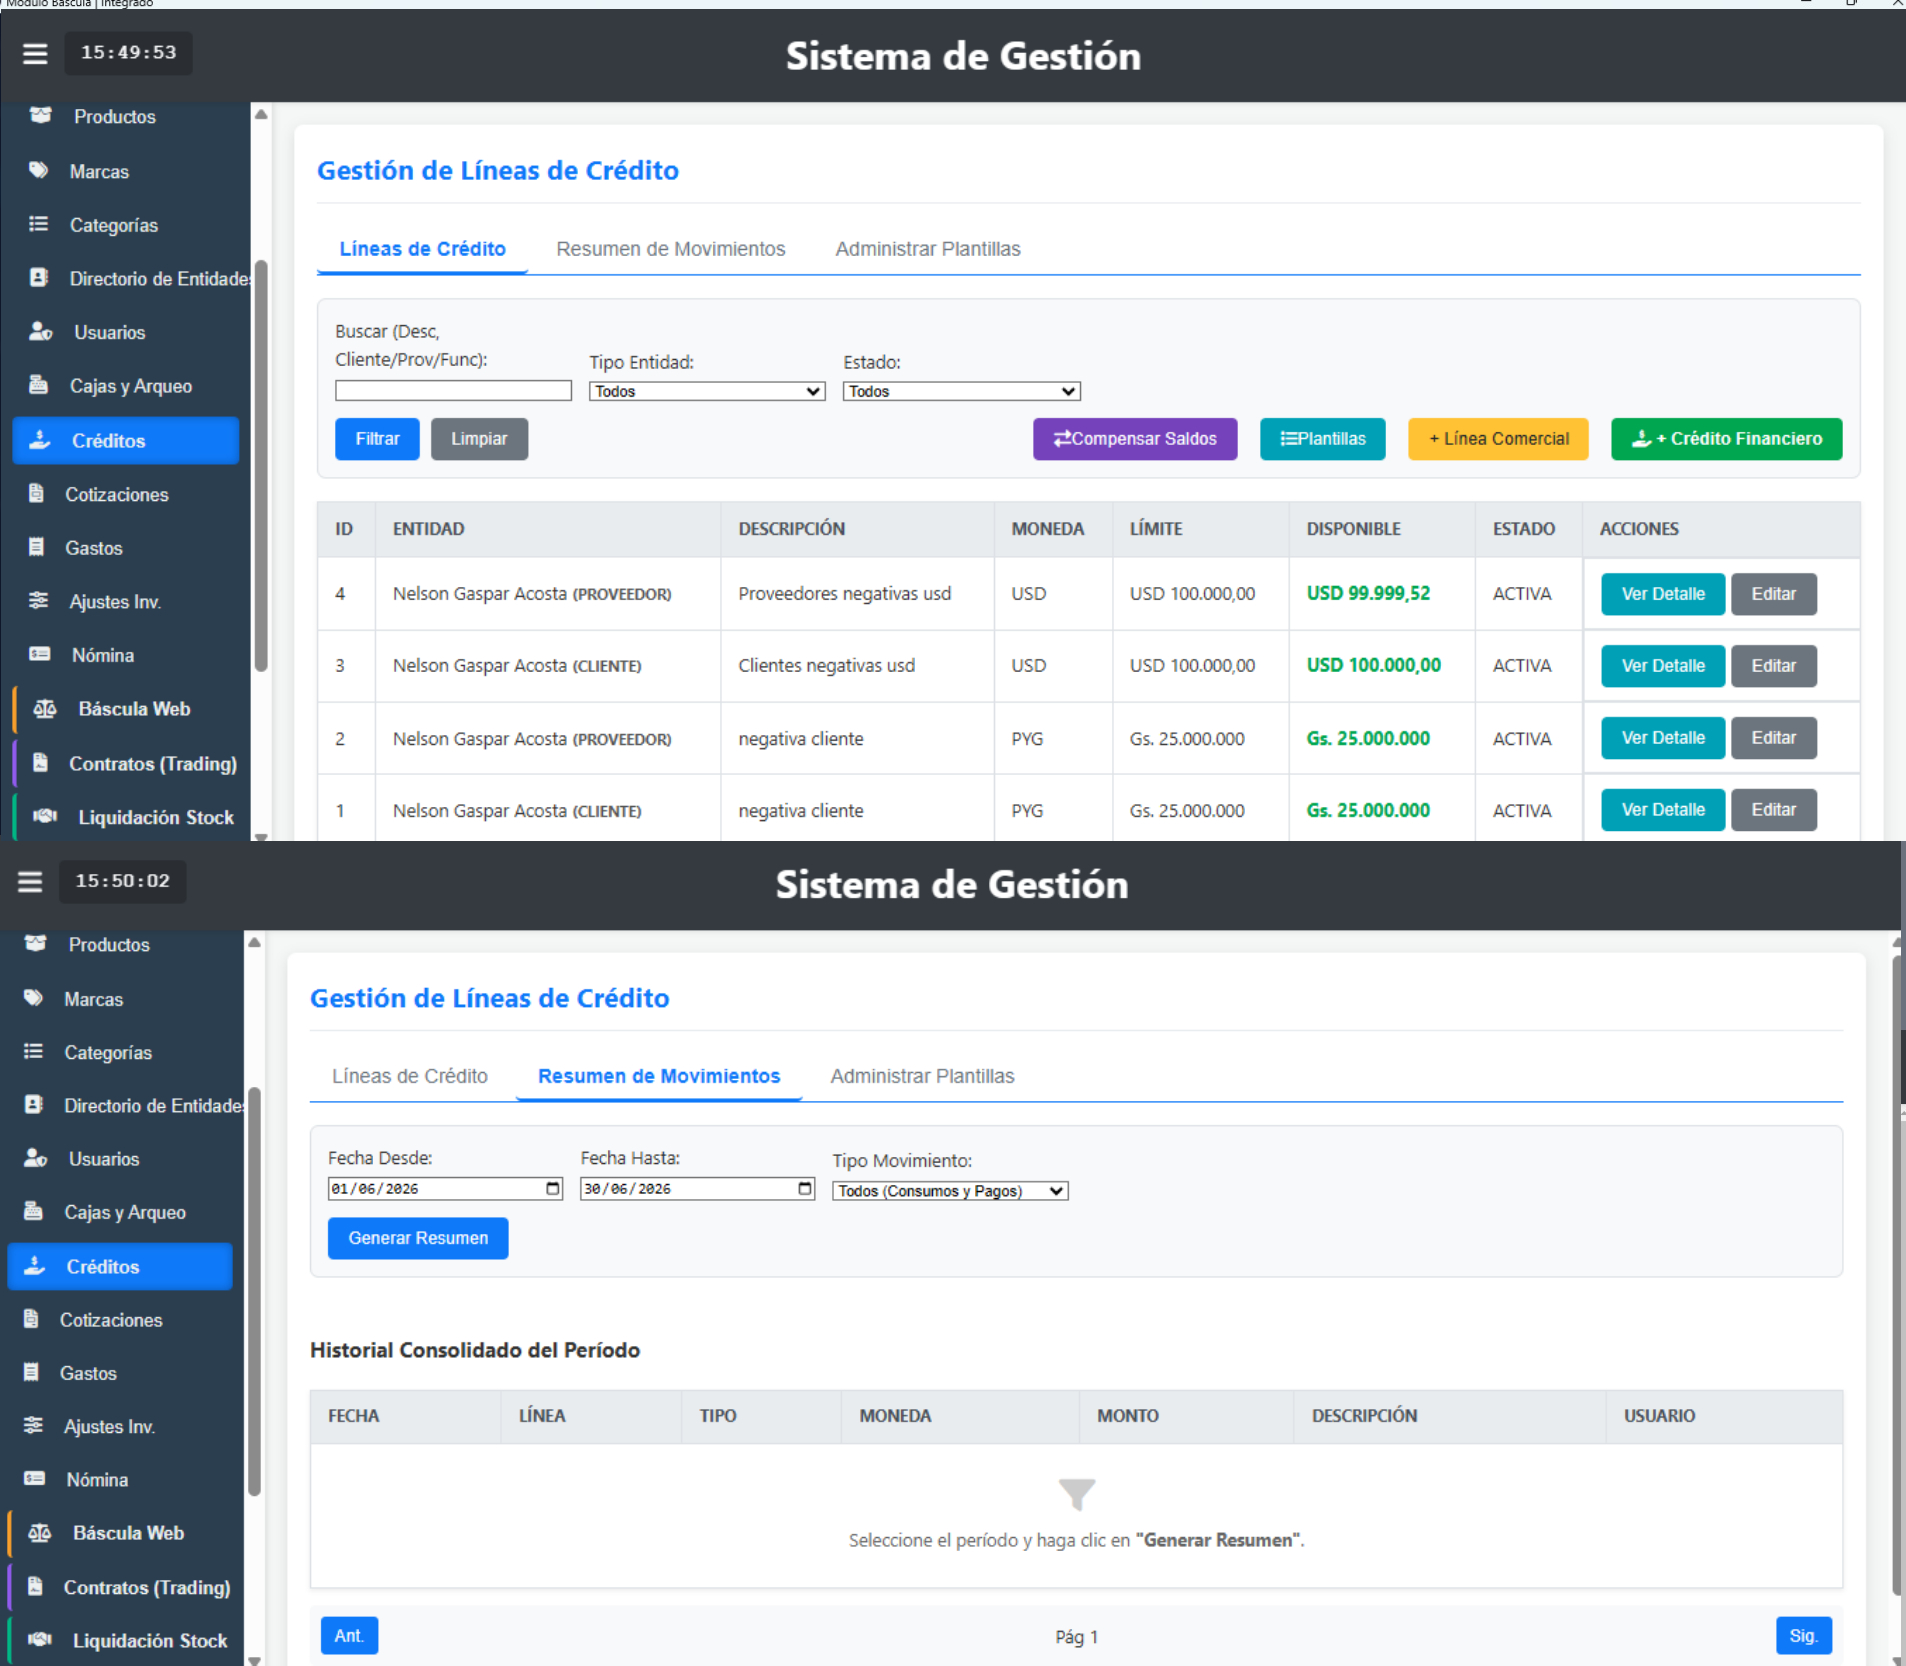The width and height of the screenshot is (1906, 1666).
Task: Add a new Línea Comercial
Action: (1498, 439)
